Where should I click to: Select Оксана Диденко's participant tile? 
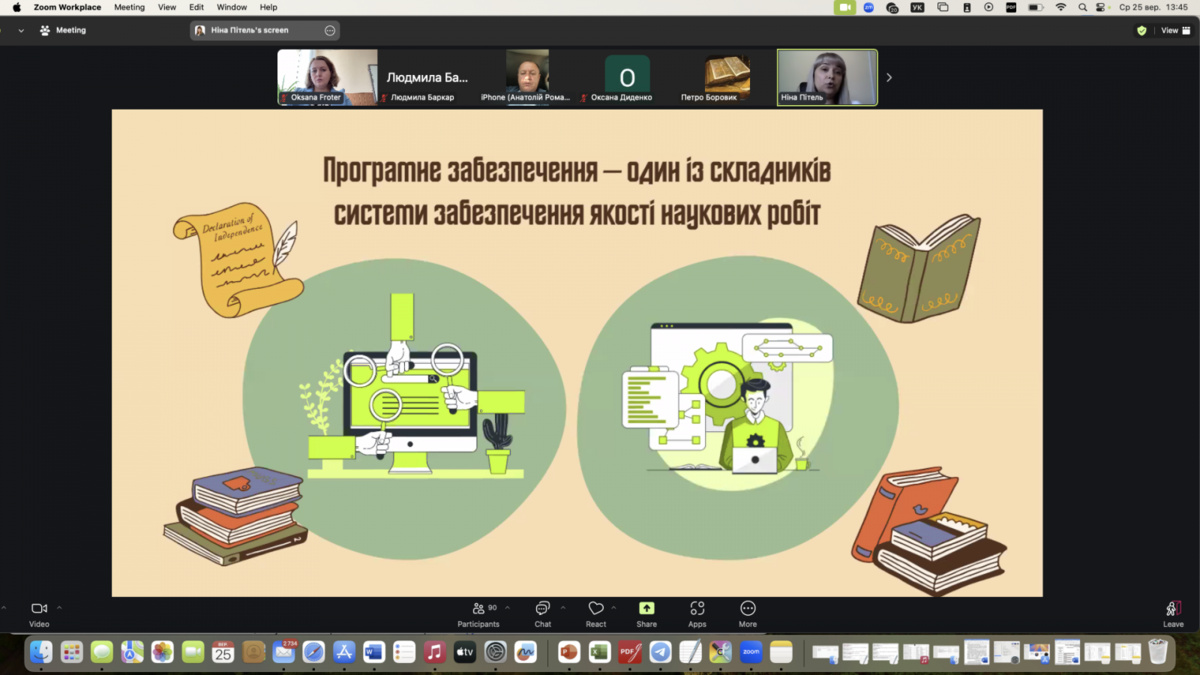click(627, 77)
